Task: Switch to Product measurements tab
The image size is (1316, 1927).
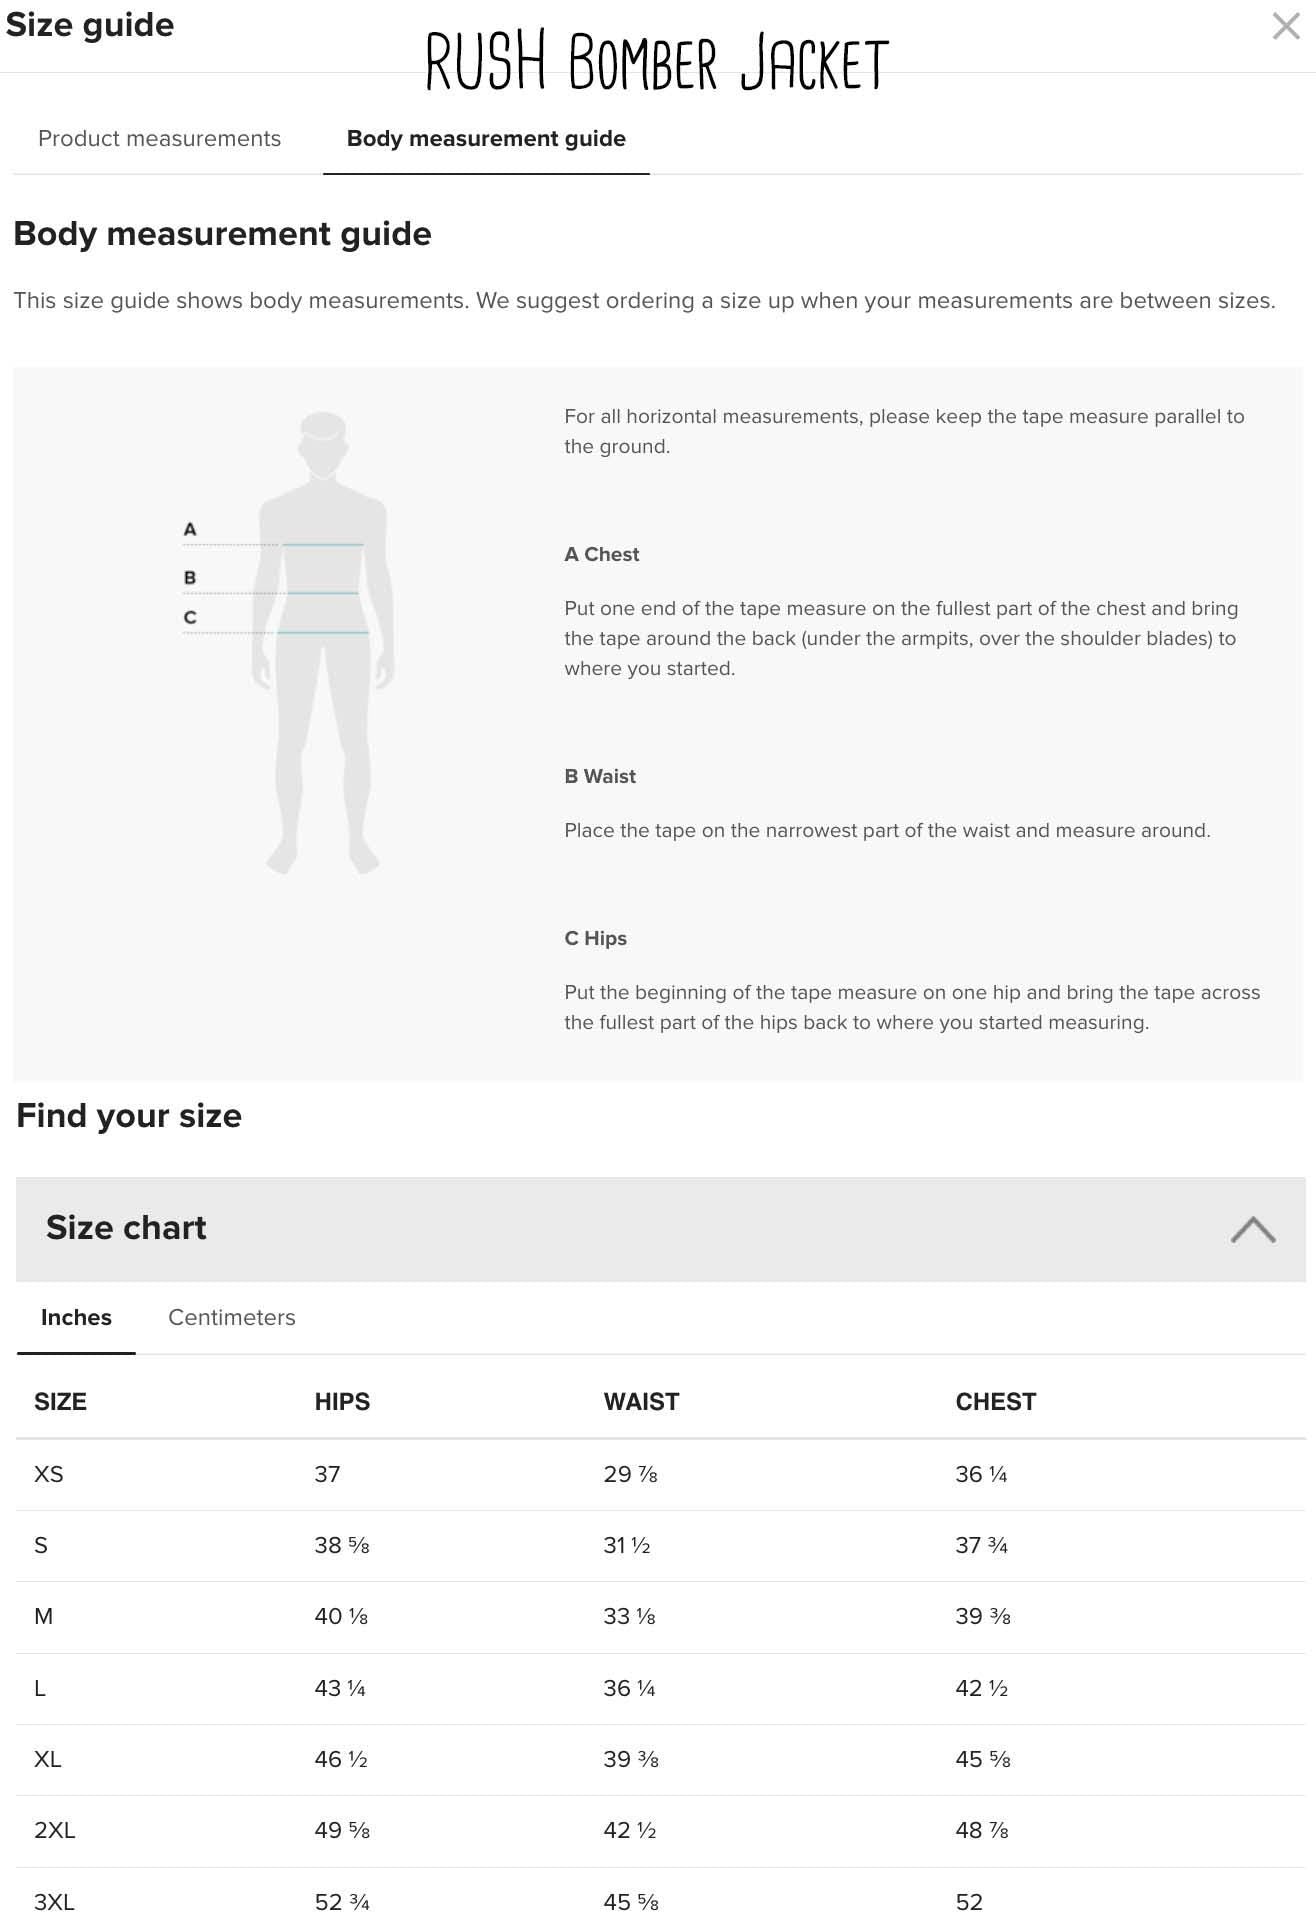Action: (x=159, y=139)
